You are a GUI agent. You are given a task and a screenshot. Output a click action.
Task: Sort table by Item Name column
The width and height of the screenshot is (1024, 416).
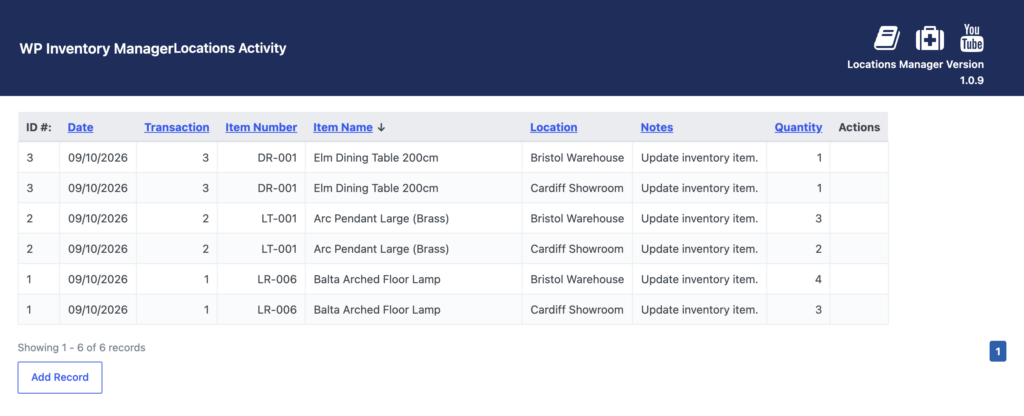point(343,127)
